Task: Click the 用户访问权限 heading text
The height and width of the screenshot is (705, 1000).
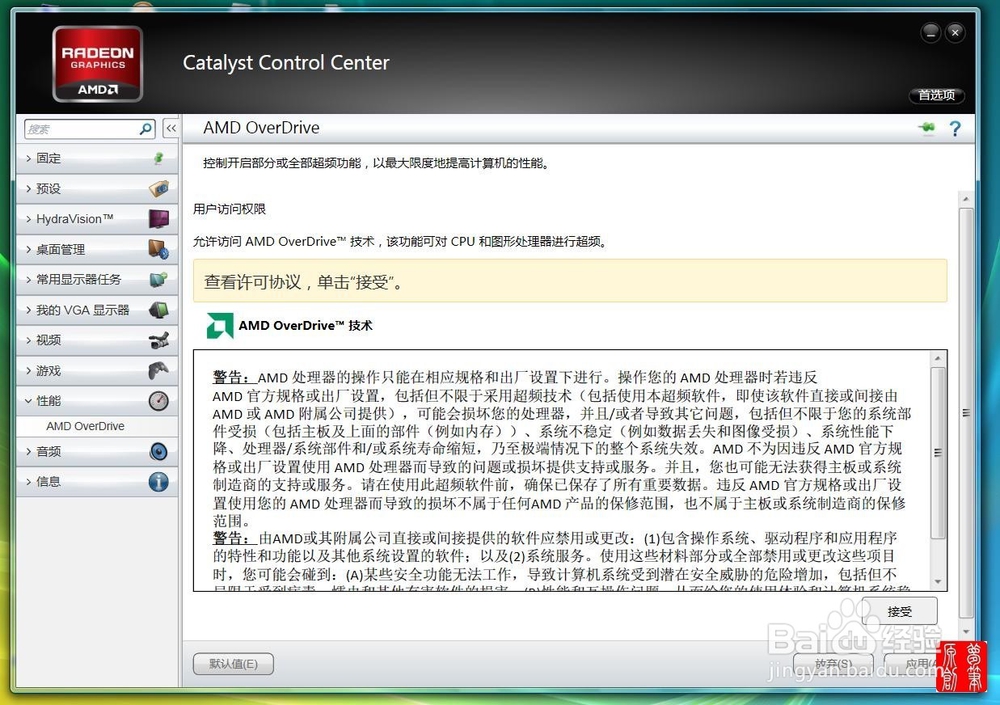Action: point(229,209)
